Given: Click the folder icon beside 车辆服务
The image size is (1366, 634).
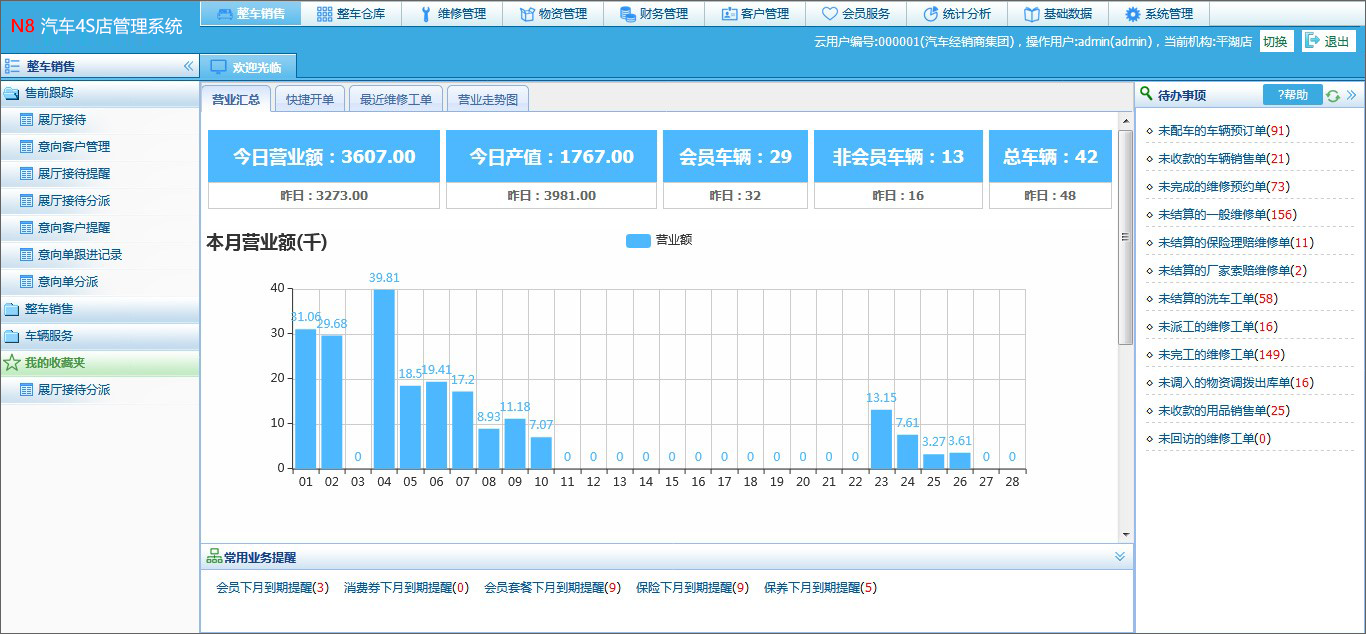Looking at the screenshot, I should click(x=12, y=336).
